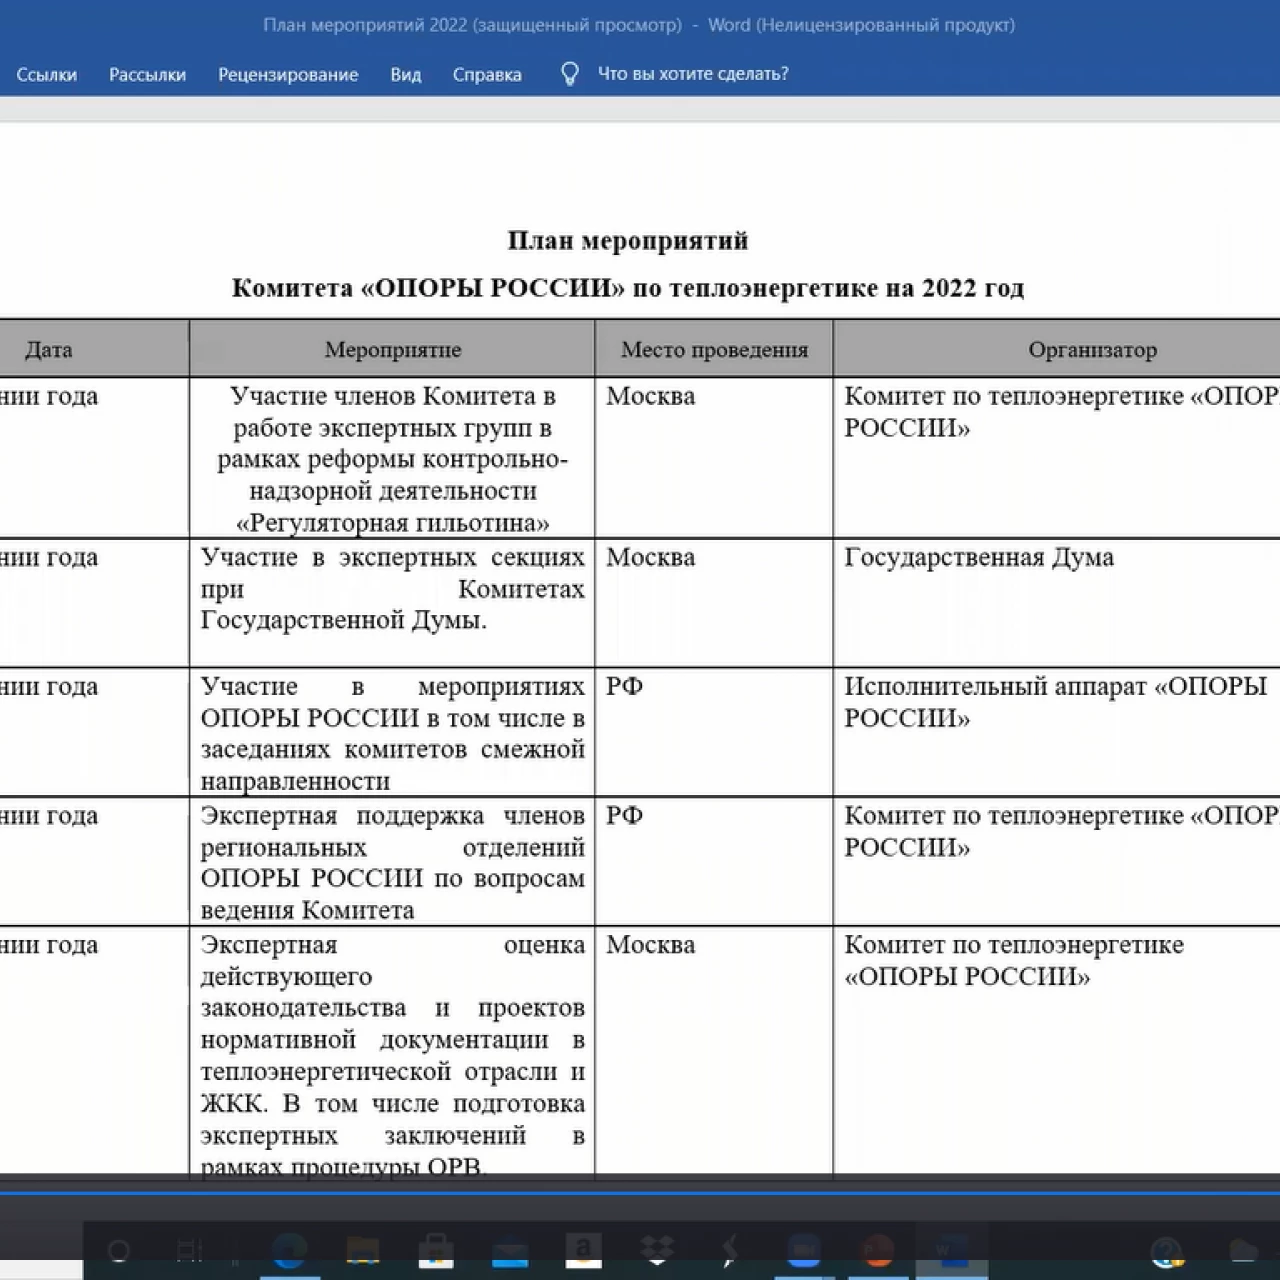Switch to PowerPoint on the taskbar

click(877, 1251)
